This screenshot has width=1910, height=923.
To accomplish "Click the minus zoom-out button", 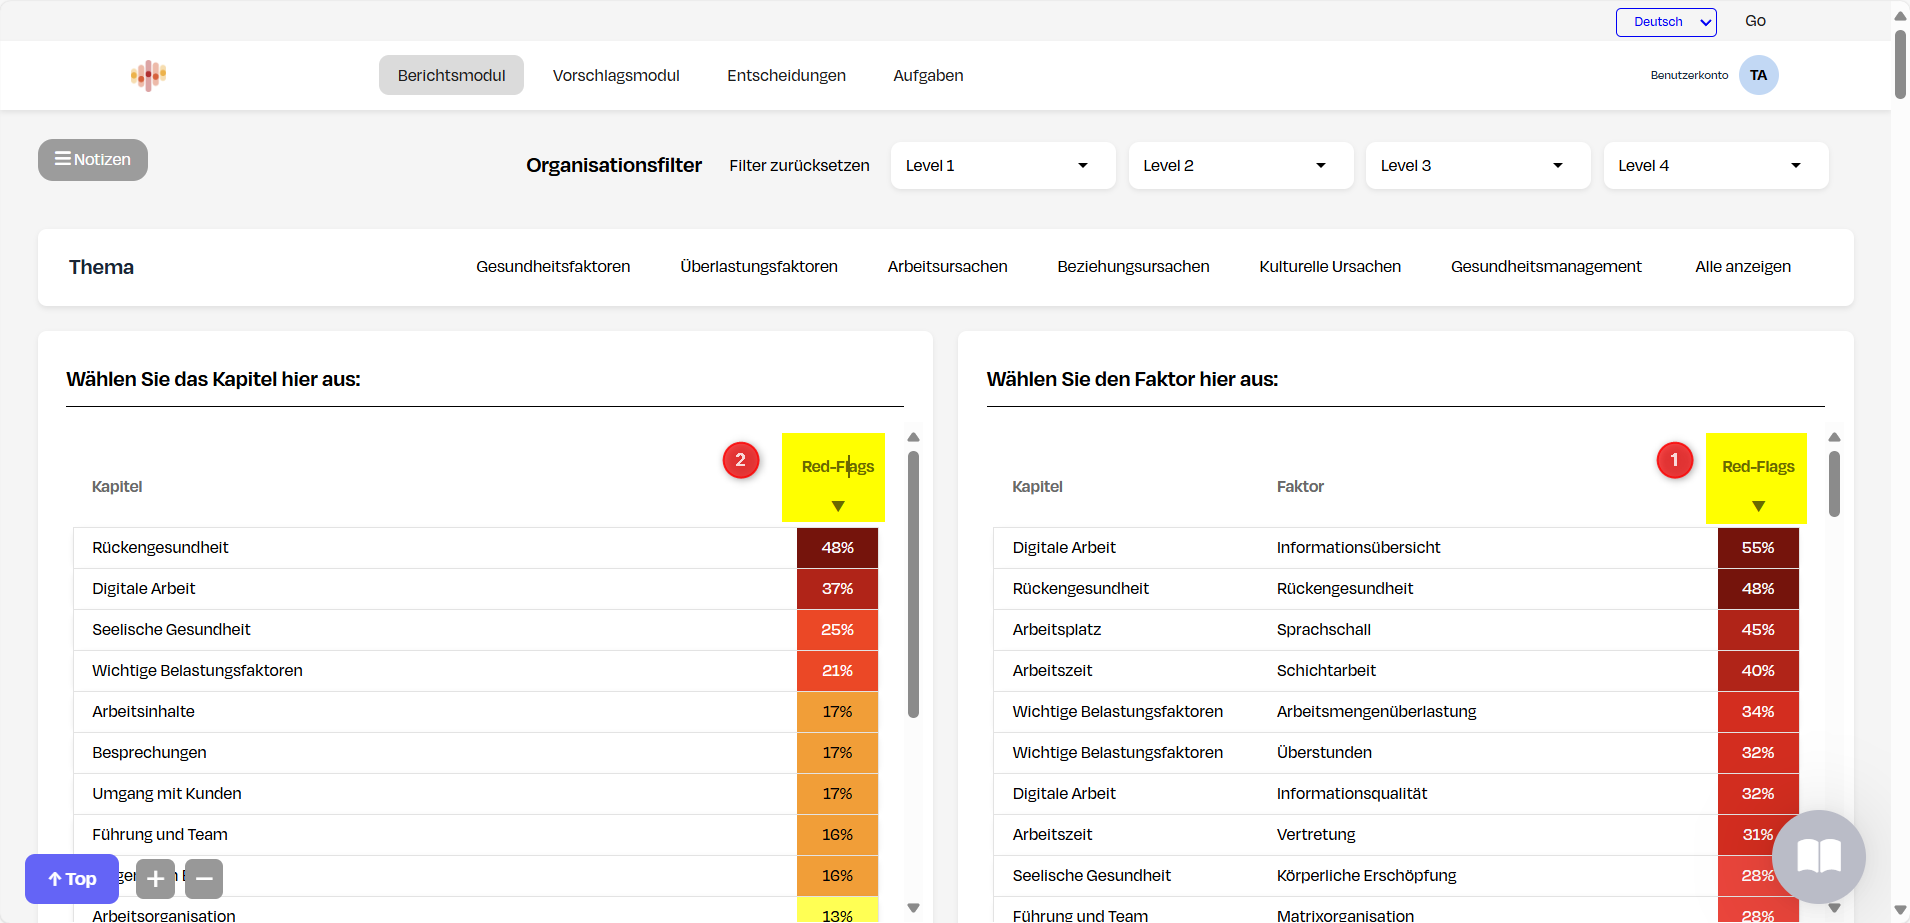I will [204, 879].
